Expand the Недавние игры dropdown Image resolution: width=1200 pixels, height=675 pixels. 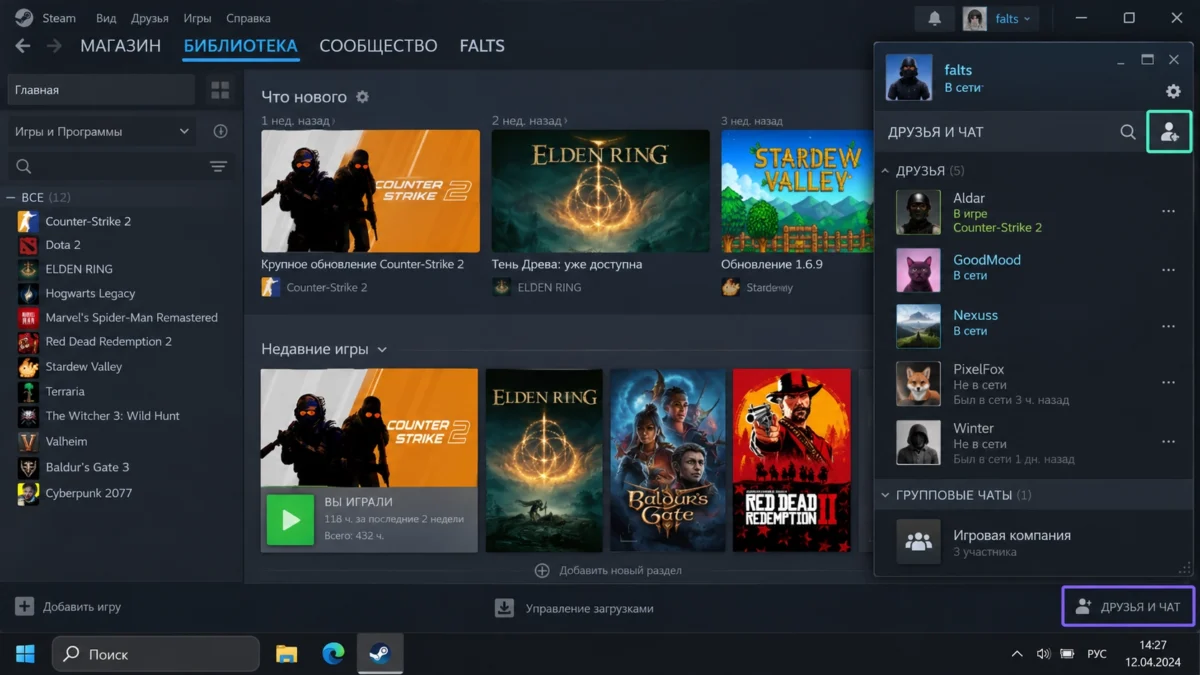[382, 350]
